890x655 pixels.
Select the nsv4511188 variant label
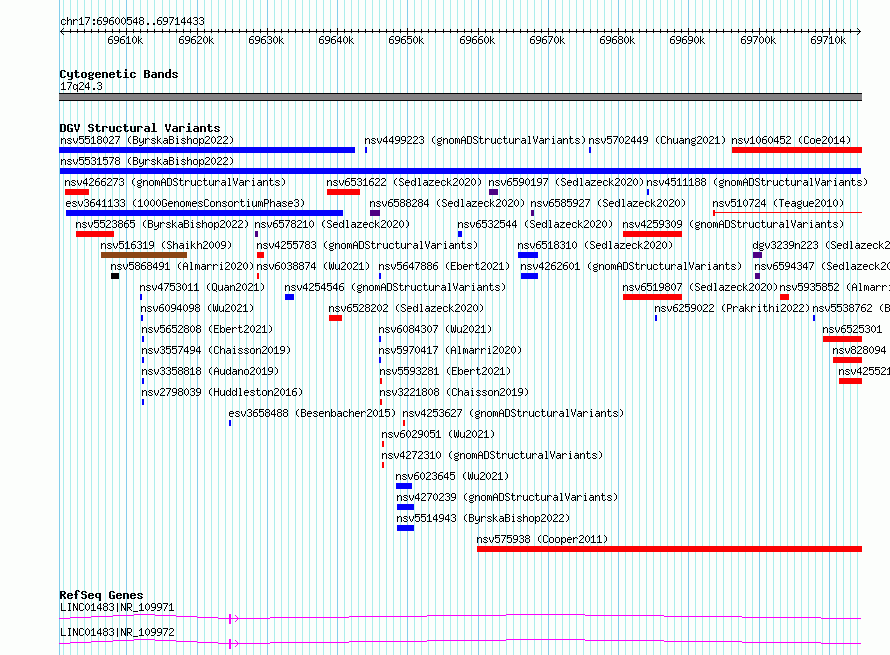coord(757,182)
